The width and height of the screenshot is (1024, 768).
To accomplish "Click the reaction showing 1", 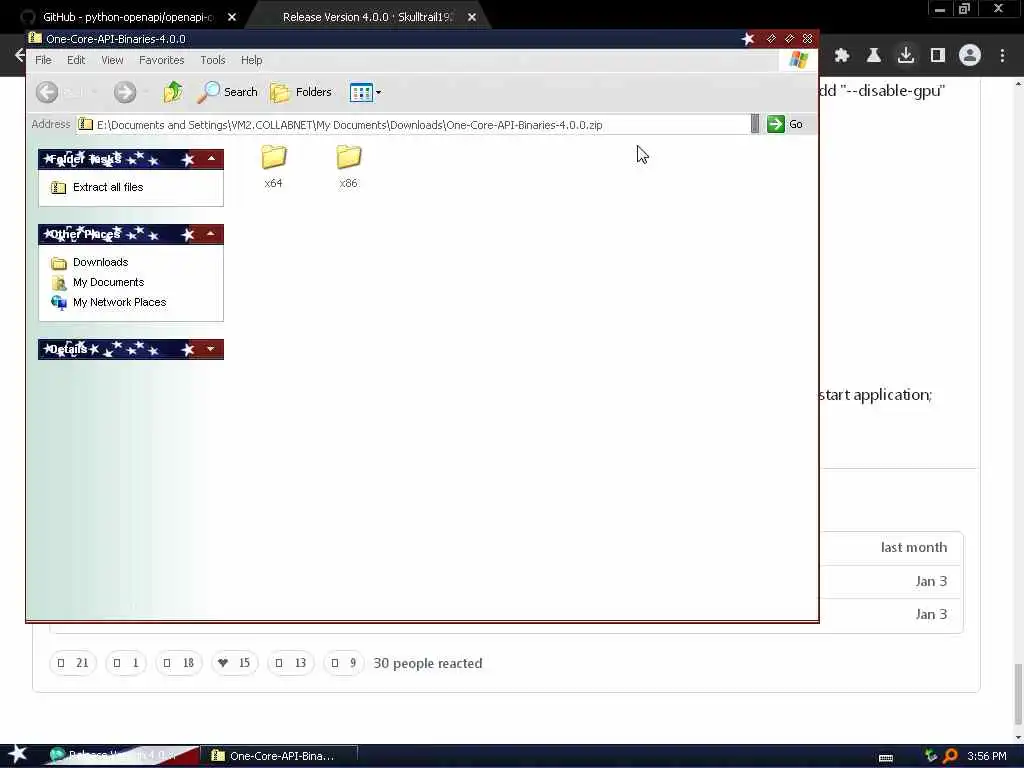I will click(126, 664).
